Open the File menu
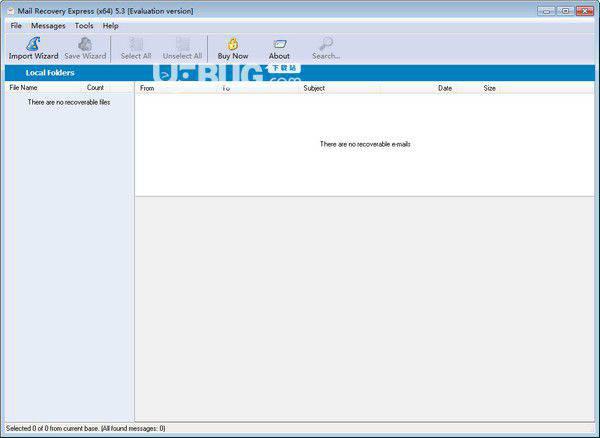Image resolution: width=600 pixels, height=438 pixels. pyautogui.click(x=16, y=26)
